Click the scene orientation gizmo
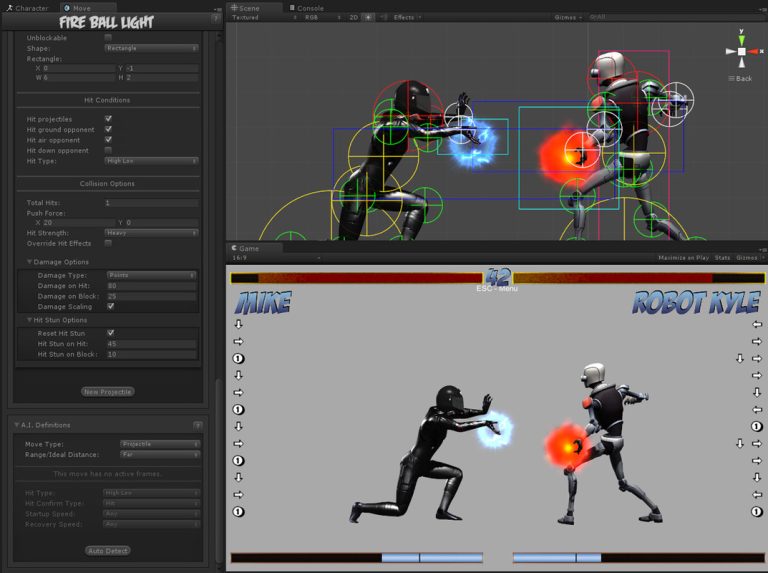This screenshot has height=573, width=768. (741, 51)
